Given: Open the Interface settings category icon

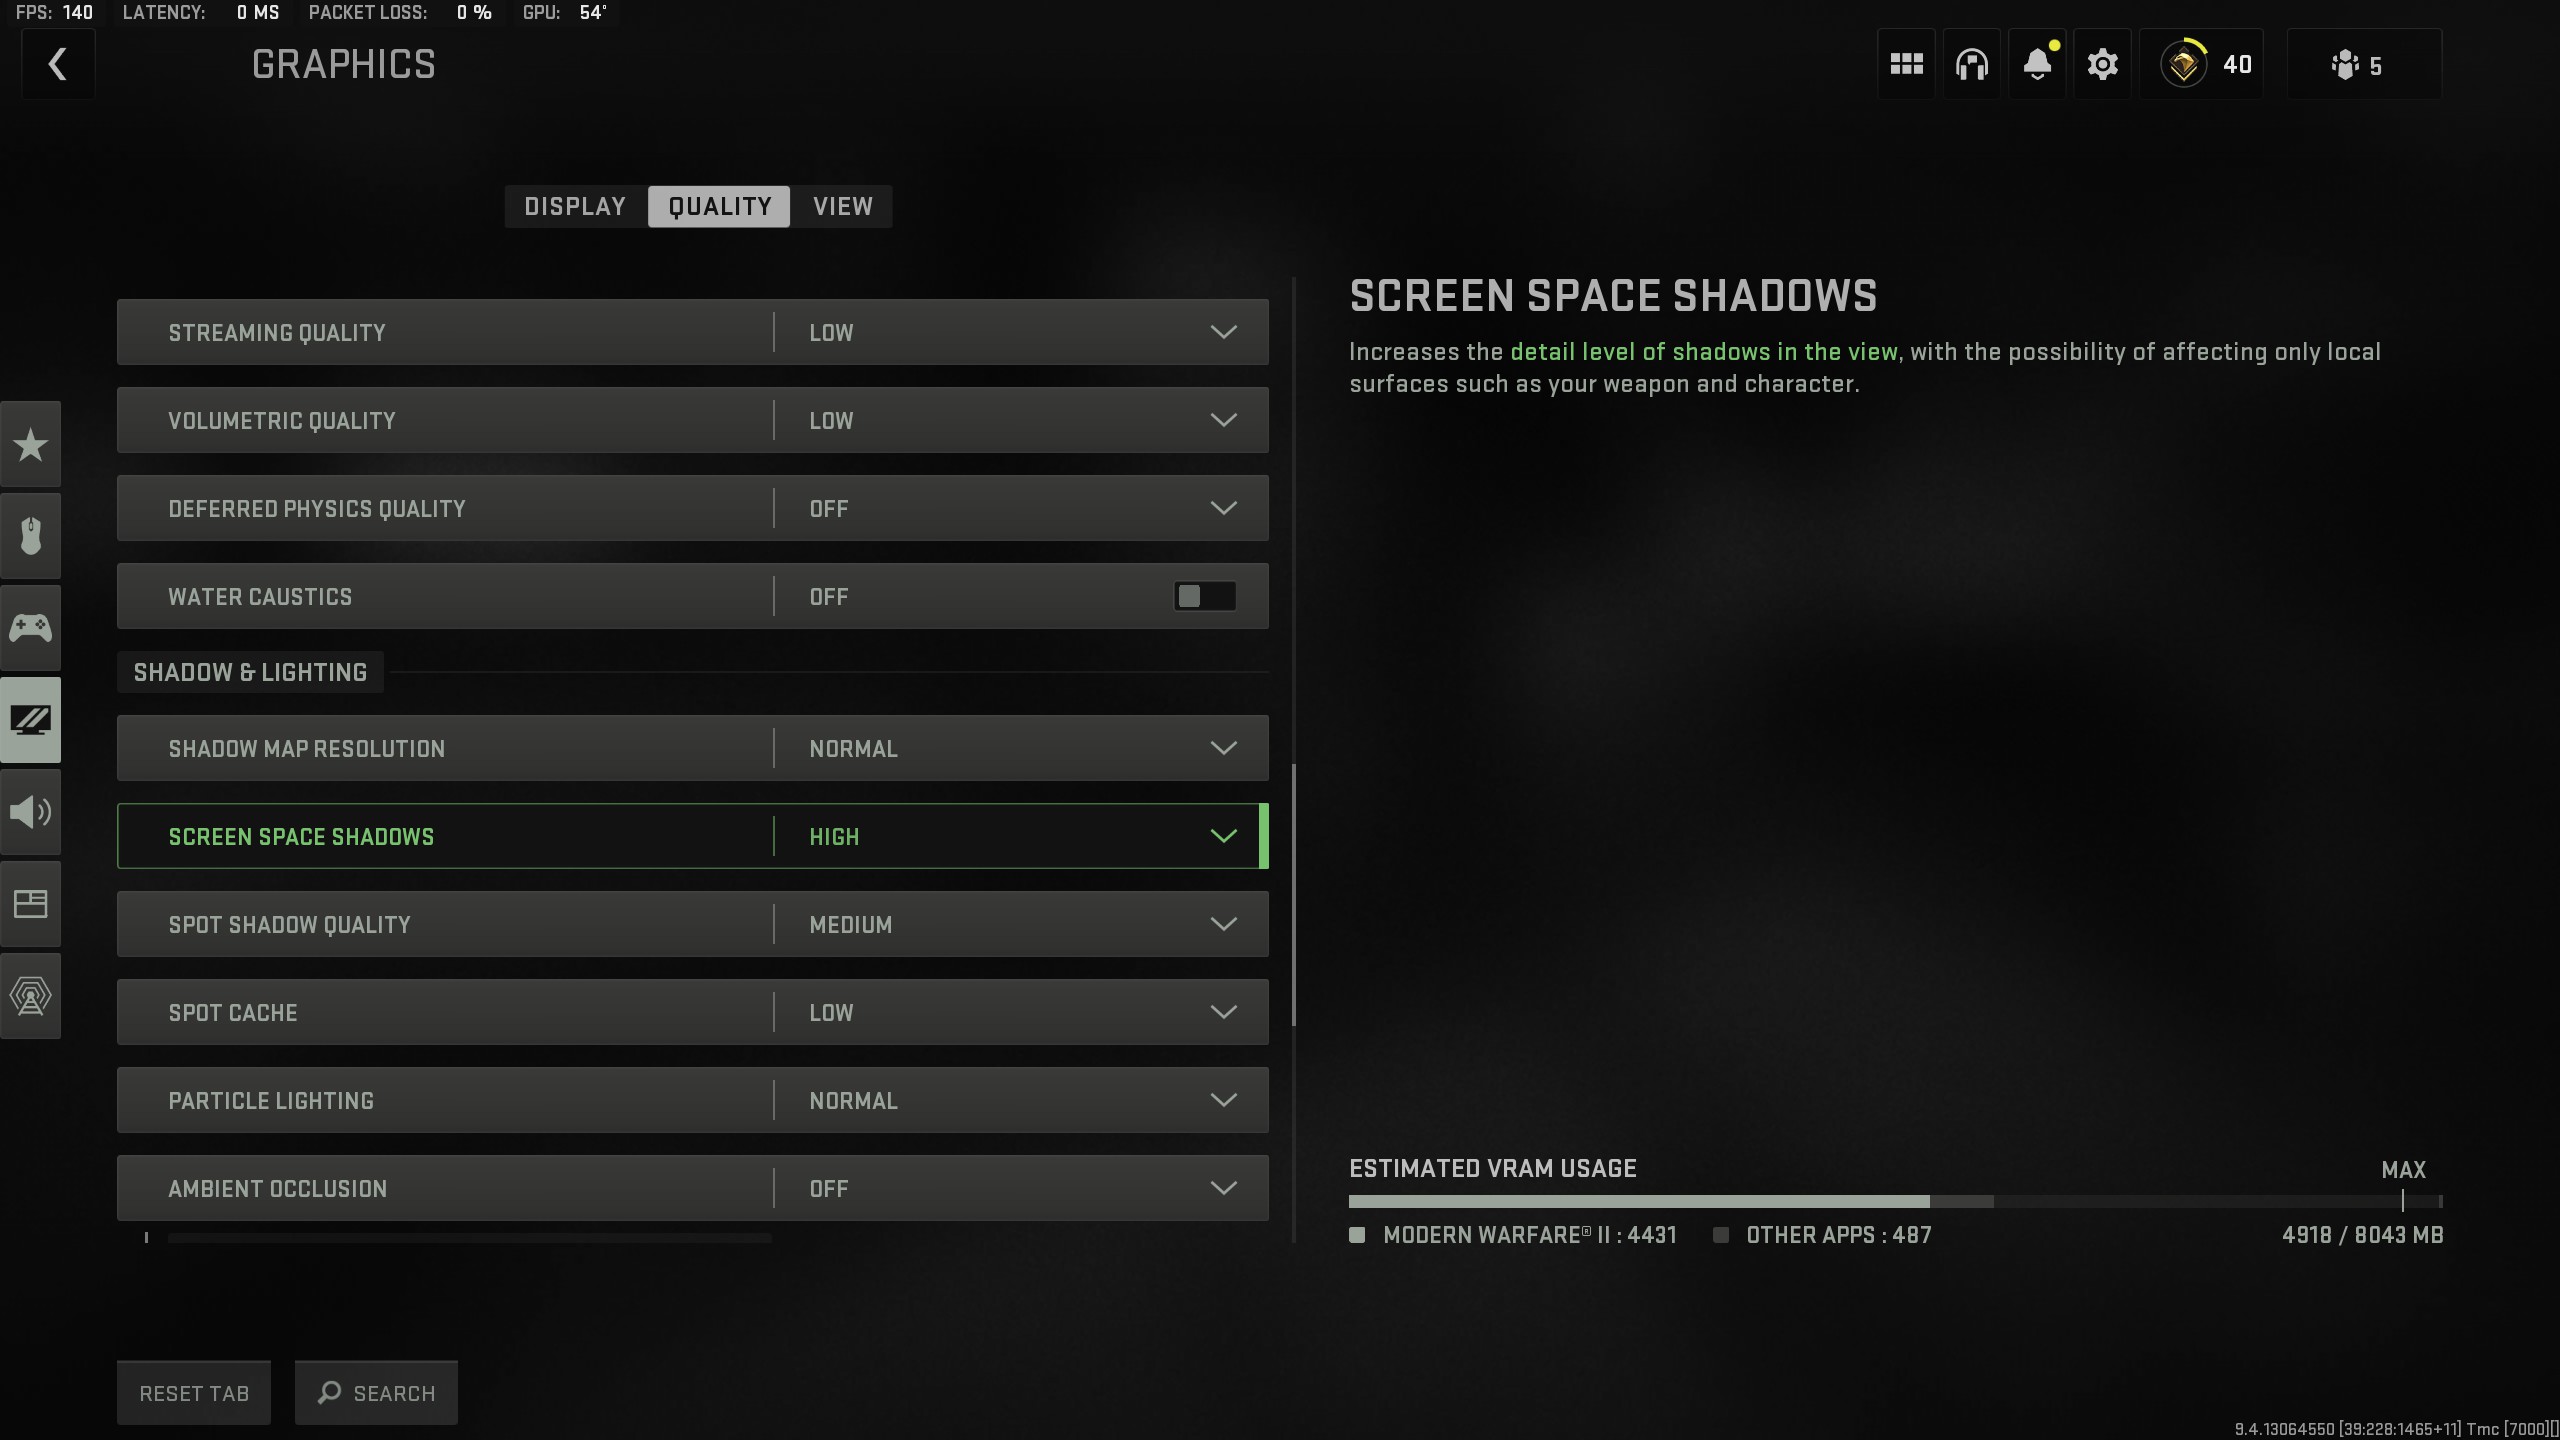Looking at the screenshot, I should pyautogui.click(x=31, y=904).
